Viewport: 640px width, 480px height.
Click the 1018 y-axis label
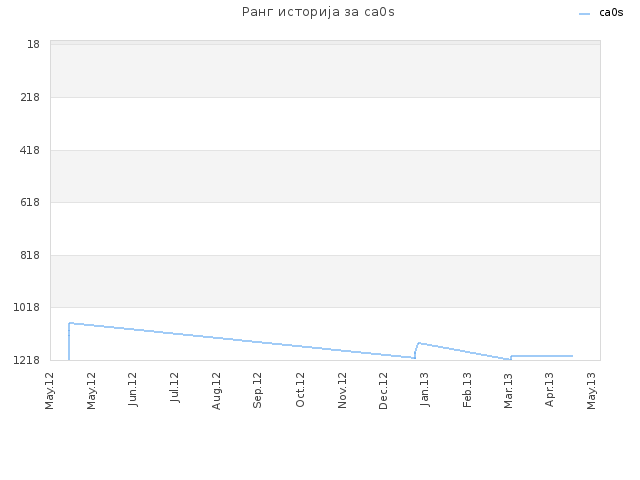pos(27,307)
